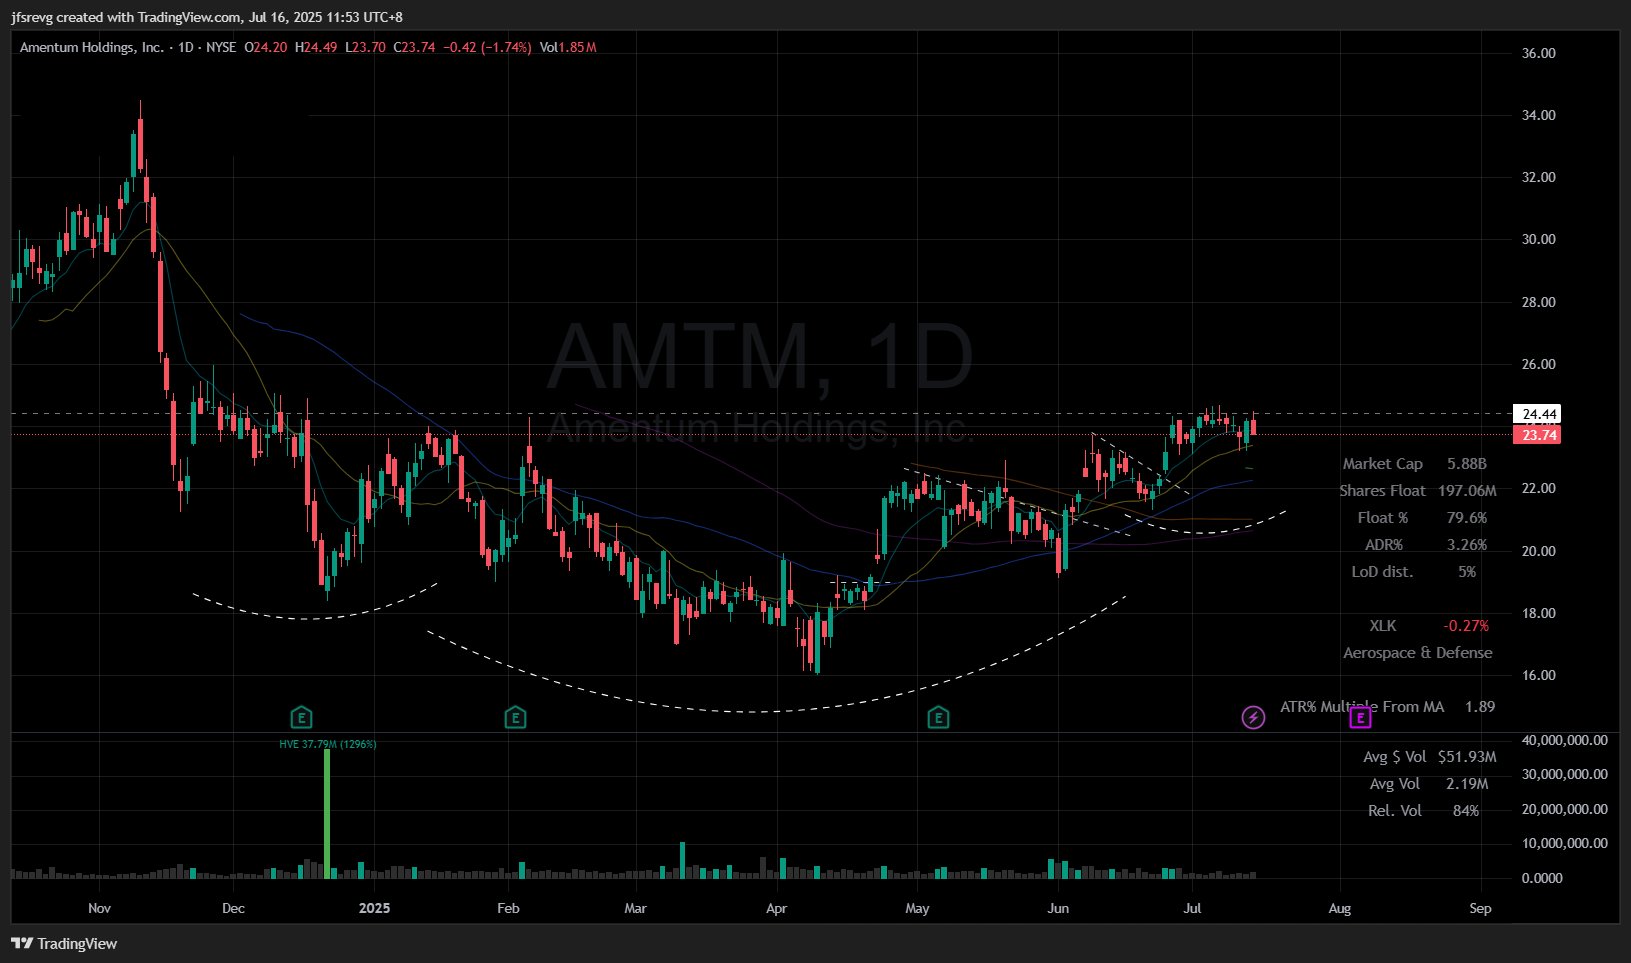Click the jfsrevg created with TradingView.com caption
The image size is (1631, 963).
[207, 17]
